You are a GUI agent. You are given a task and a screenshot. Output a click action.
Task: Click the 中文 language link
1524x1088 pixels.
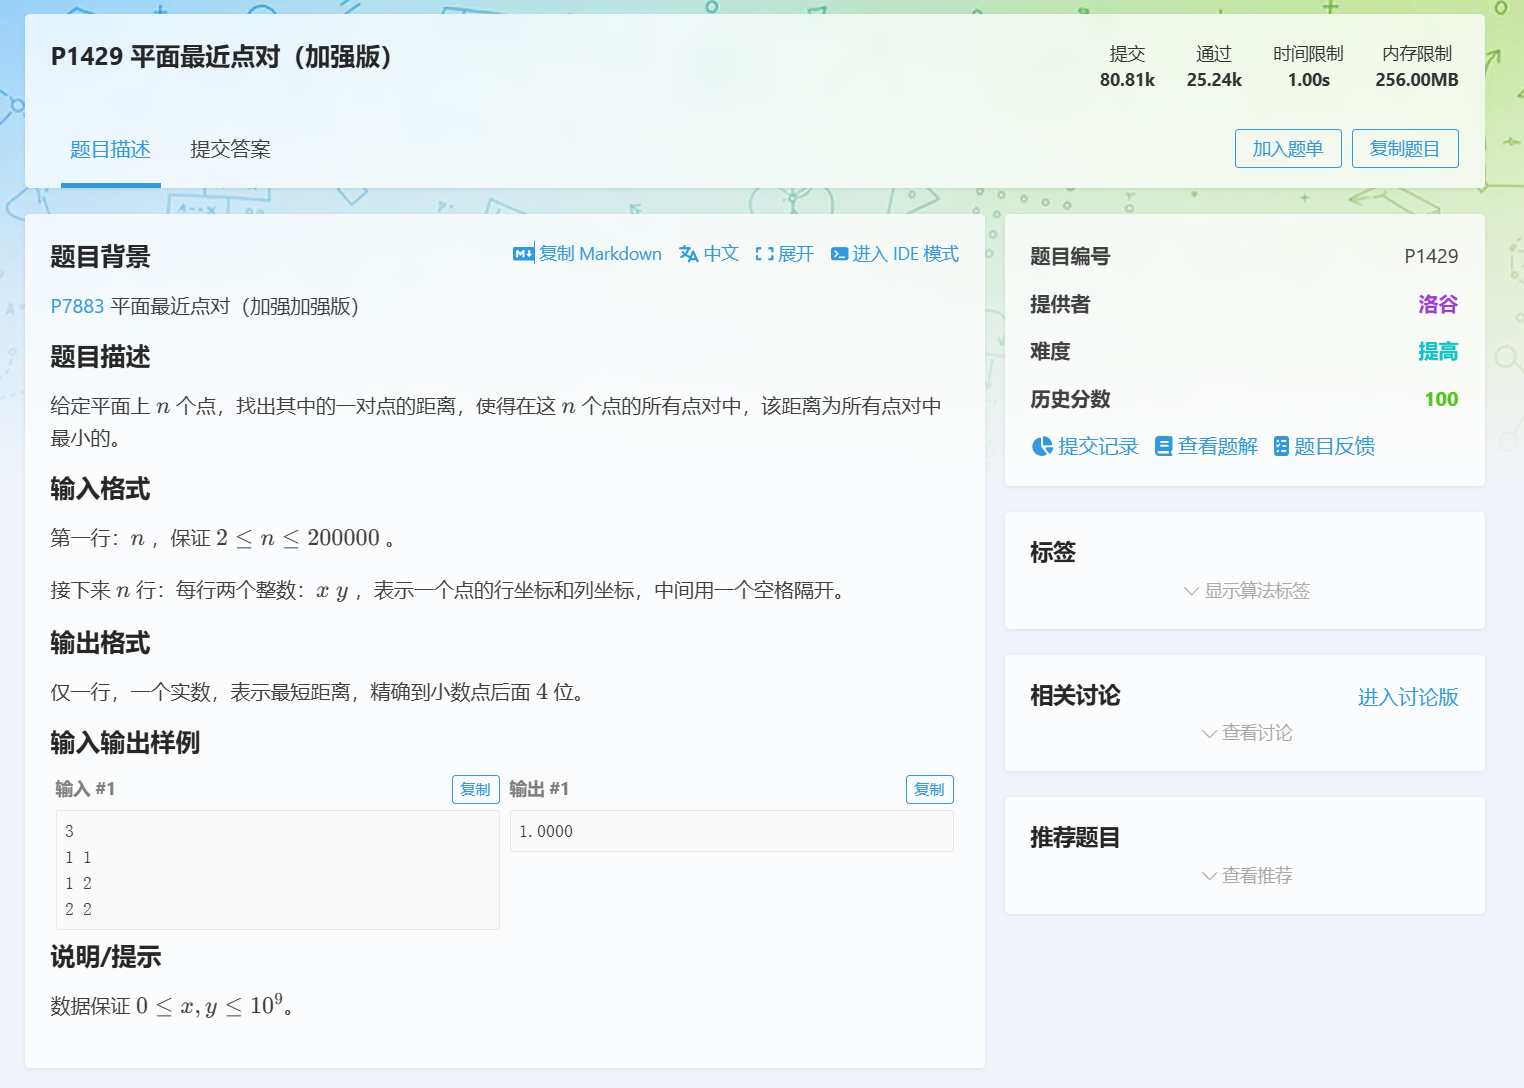[x=721, y=254]
